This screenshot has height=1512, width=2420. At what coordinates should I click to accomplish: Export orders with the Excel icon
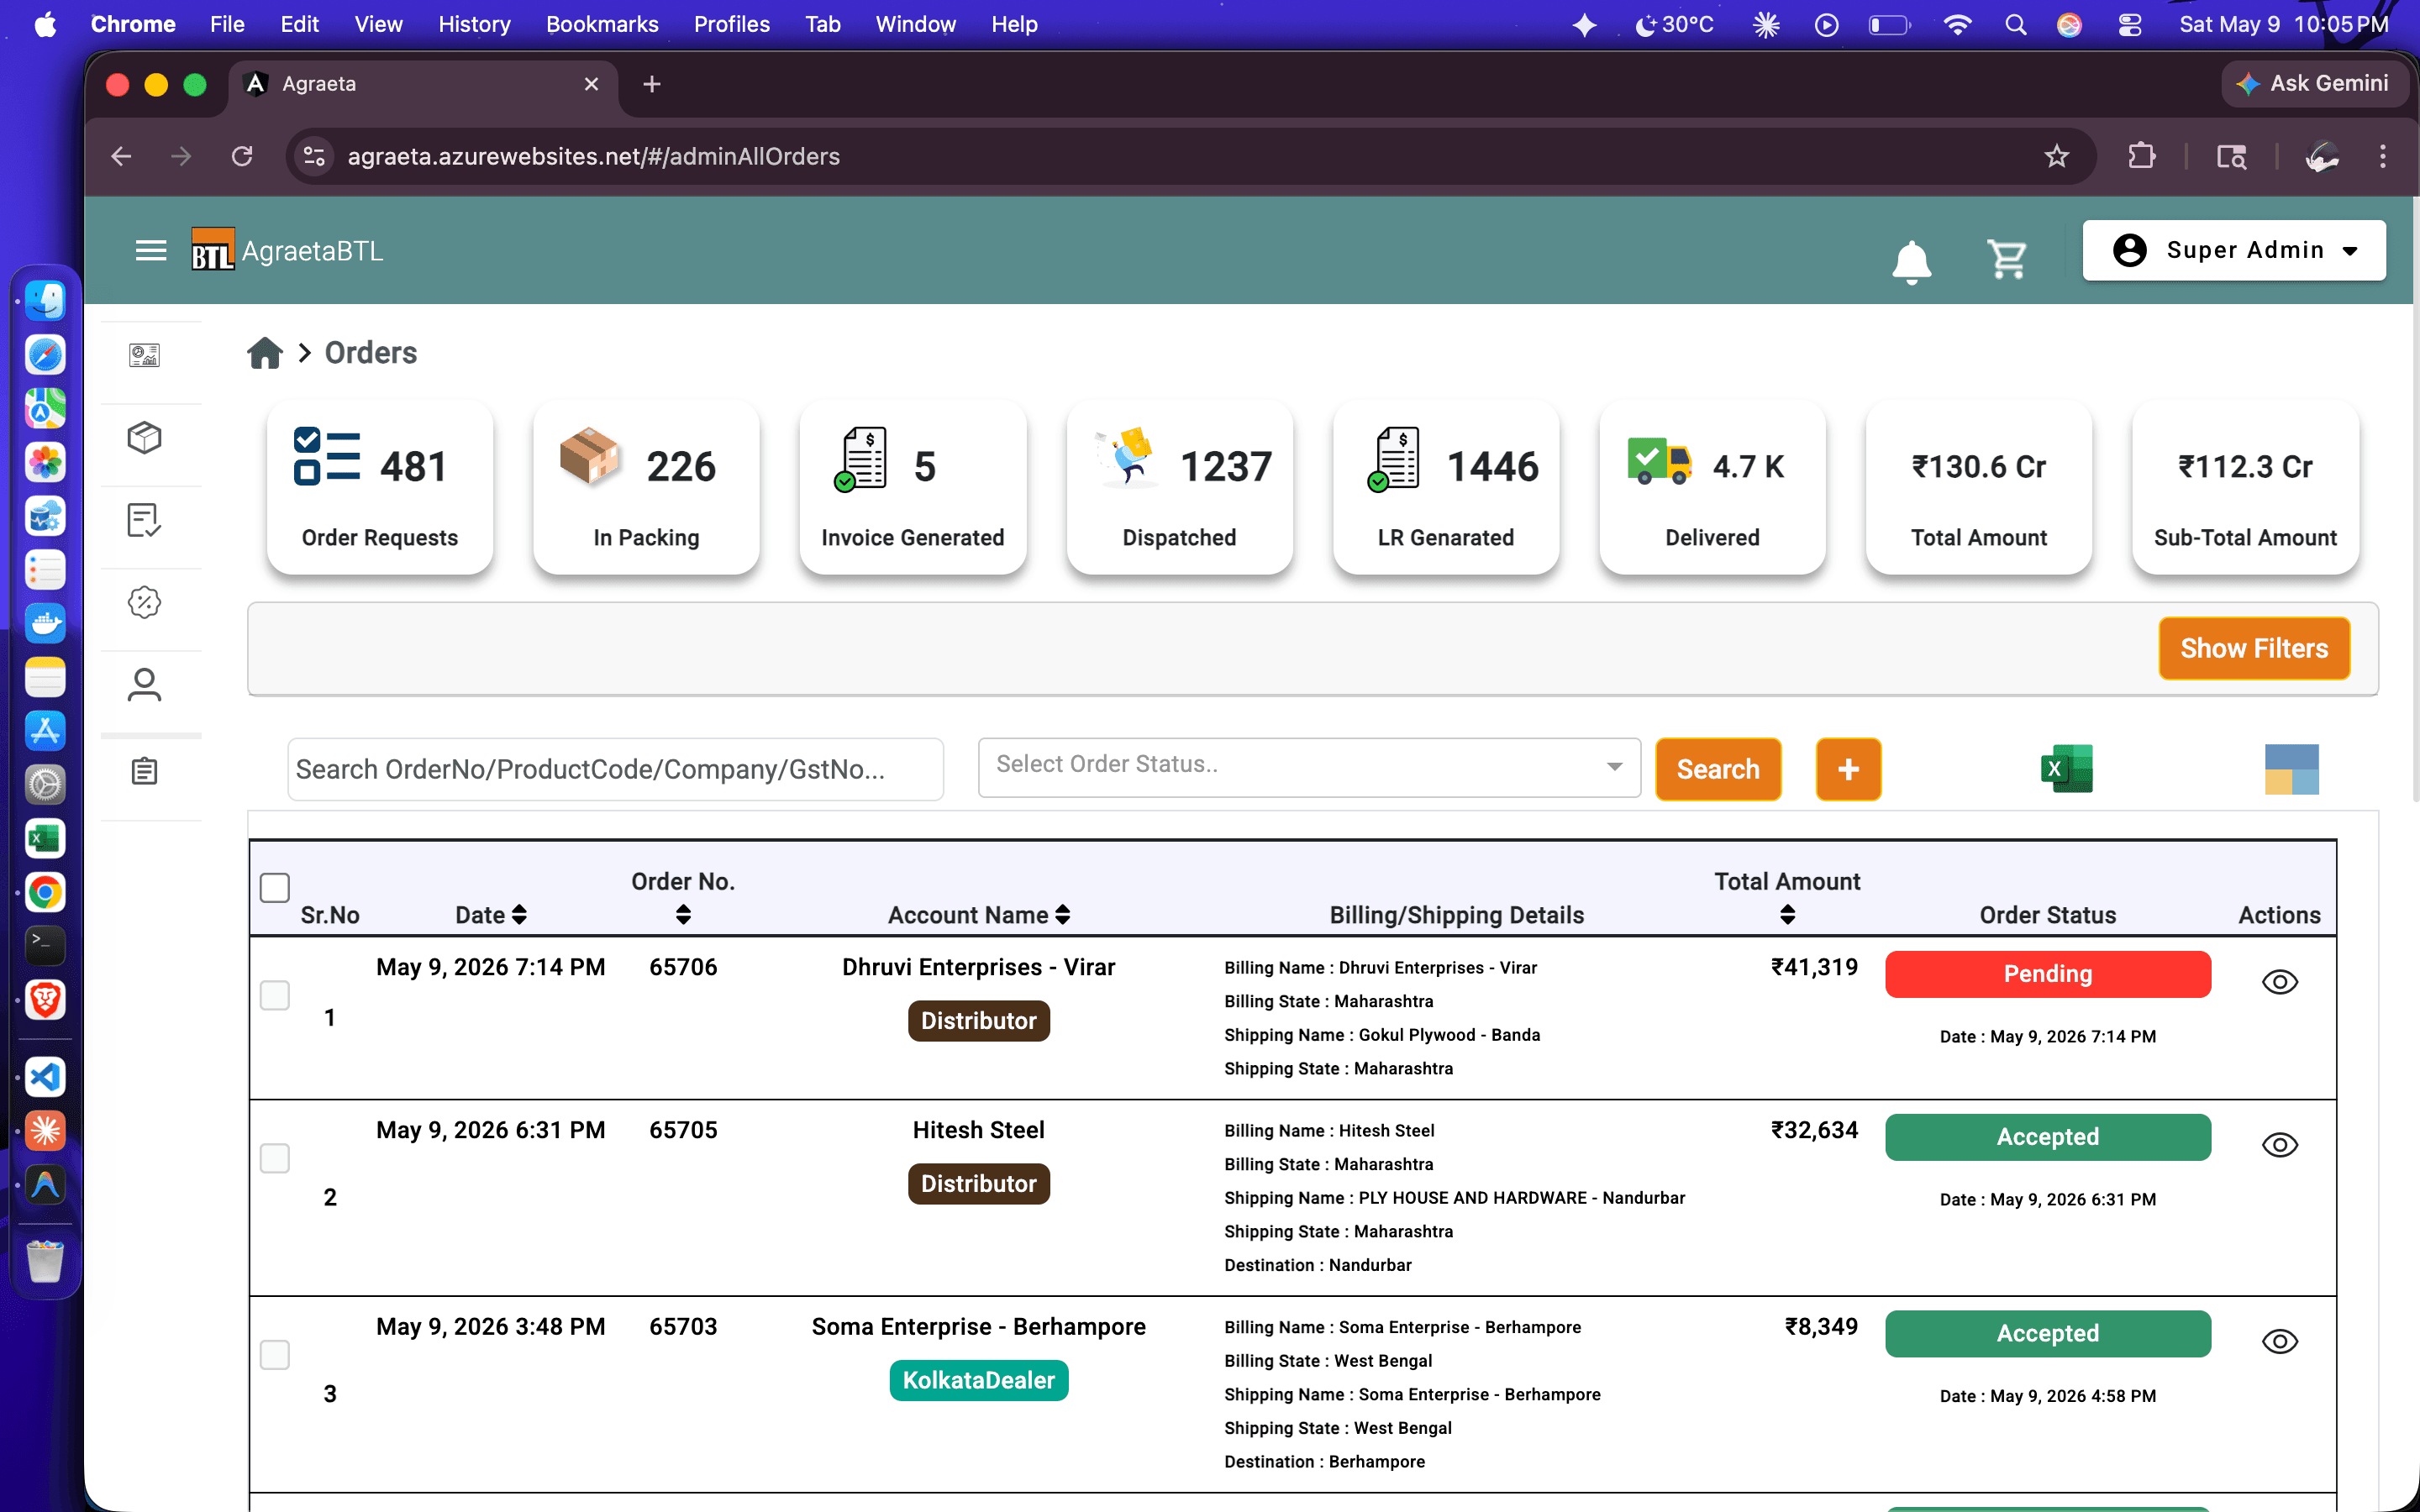[2066, 768]
